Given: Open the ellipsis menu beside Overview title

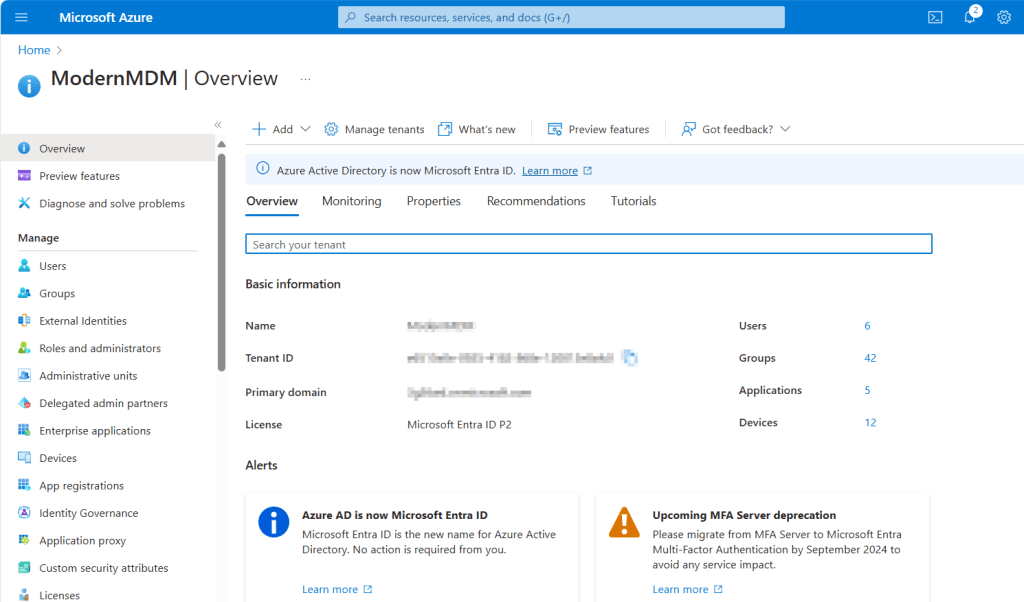Looking at the screenshot, I should click(306, 78).
